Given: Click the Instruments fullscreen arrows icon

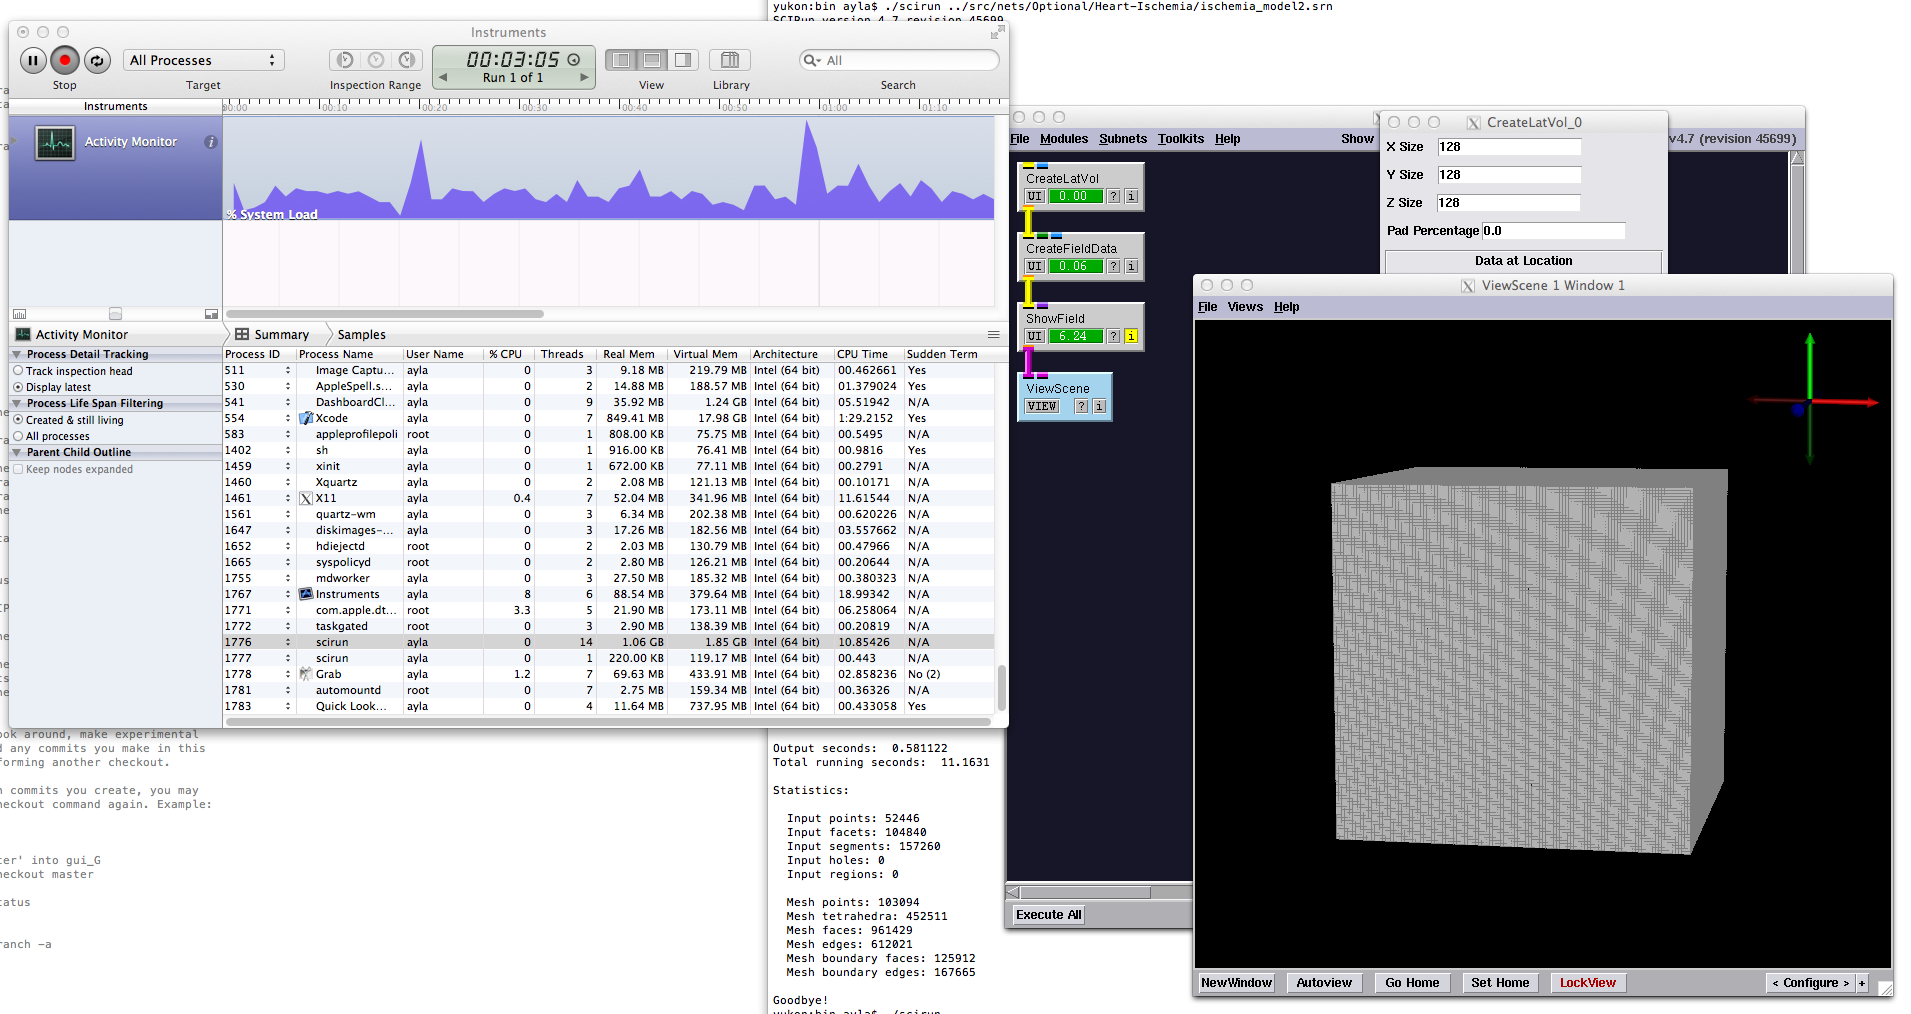Looking at the screenshot, I should pos(996,33).
